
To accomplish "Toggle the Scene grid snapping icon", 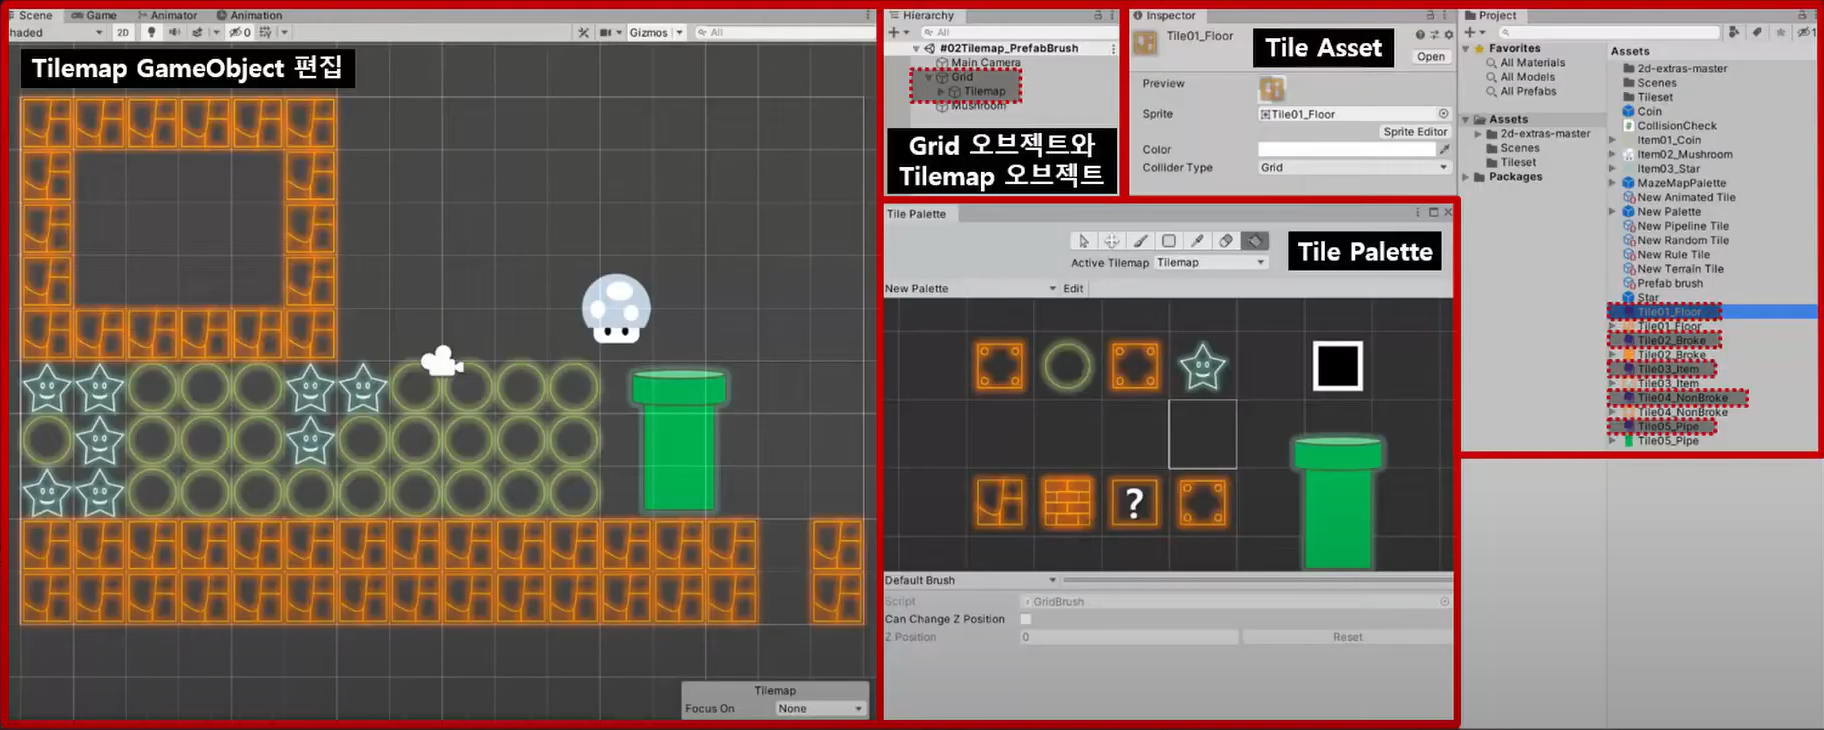I will click(x=265, y=32).
